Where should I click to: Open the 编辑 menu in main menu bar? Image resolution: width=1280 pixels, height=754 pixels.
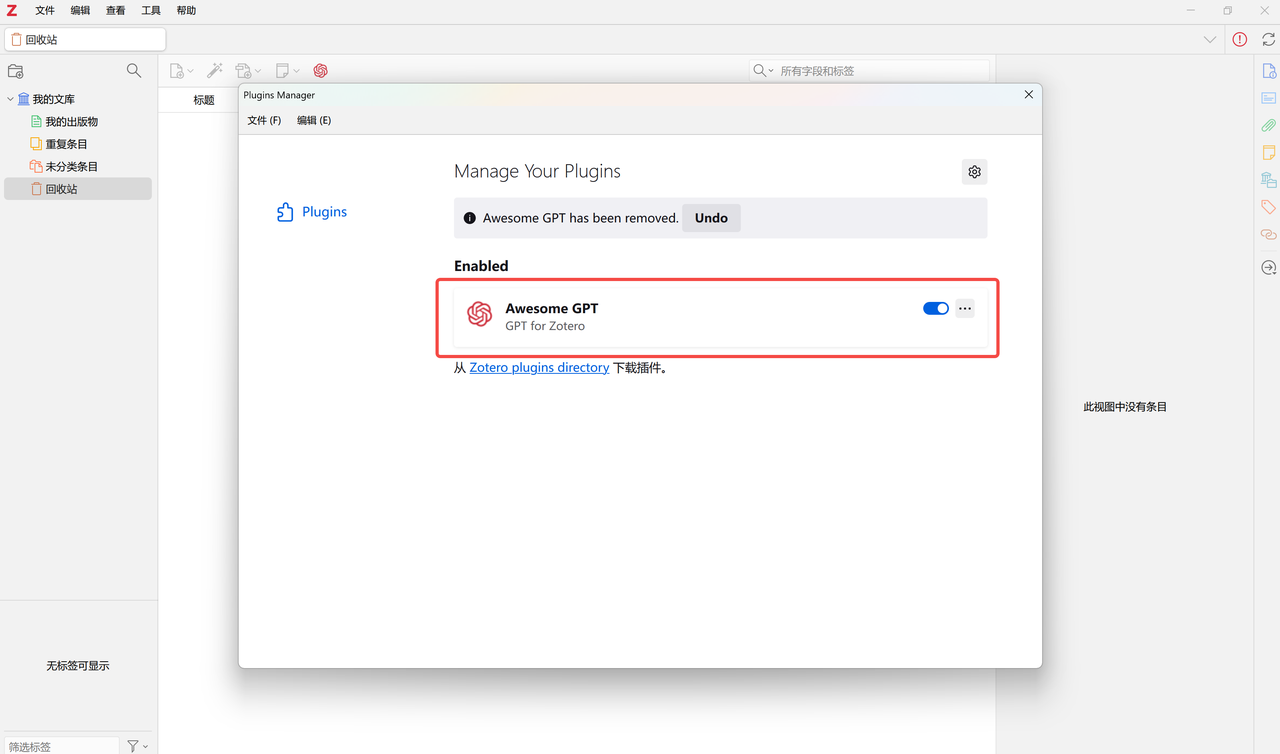[80, 10]
